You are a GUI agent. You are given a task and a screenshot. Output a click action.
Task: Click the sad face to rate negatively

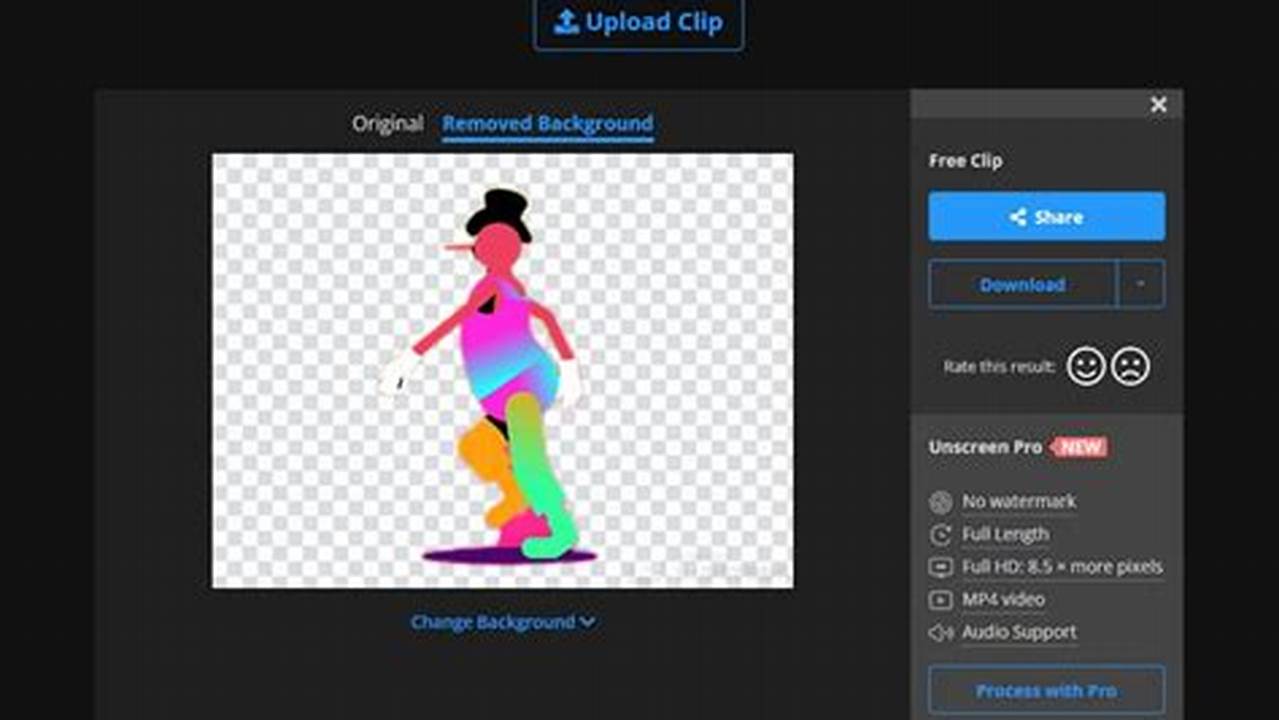pos(1128,366)
